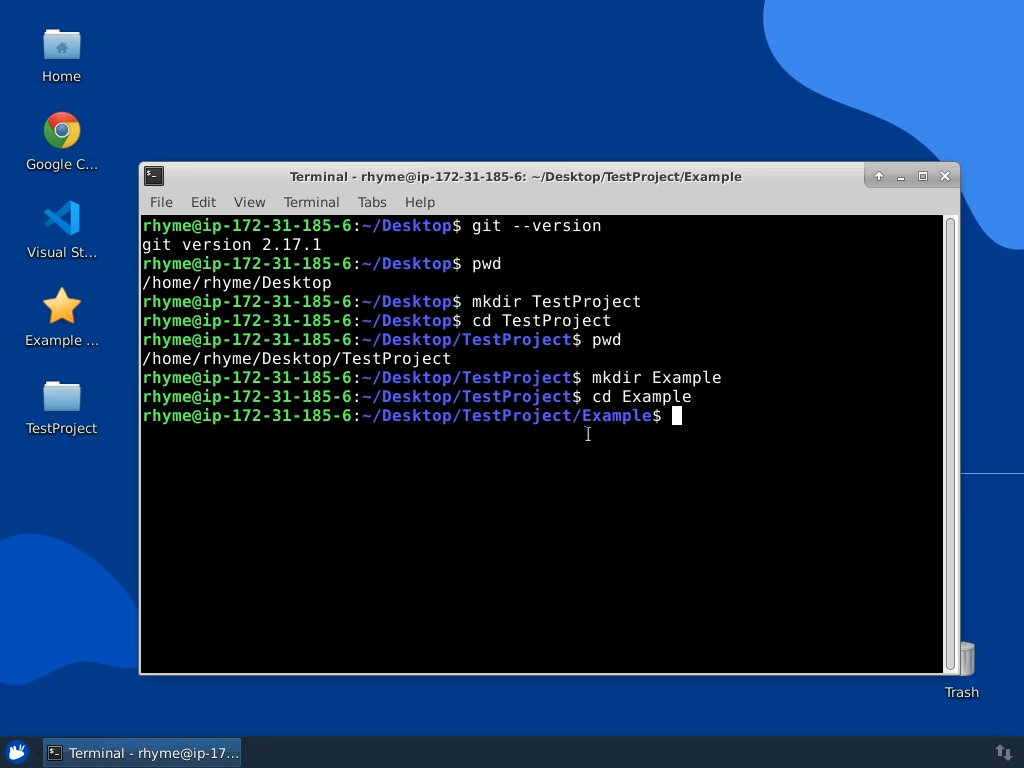
Task: Click the 'git --version' command text
Action: click(536, 226)
